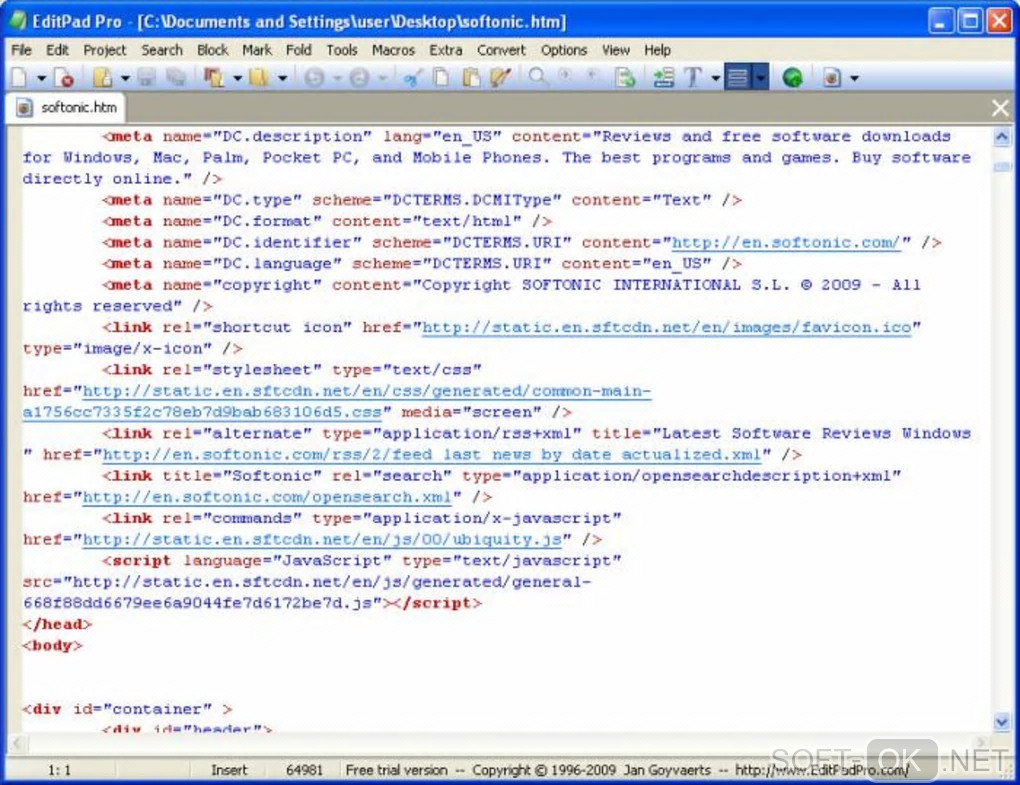Viewport: 1020px width, 785px height.
Task: Expand the Redo history dropdown arrow
Action: 382,79
